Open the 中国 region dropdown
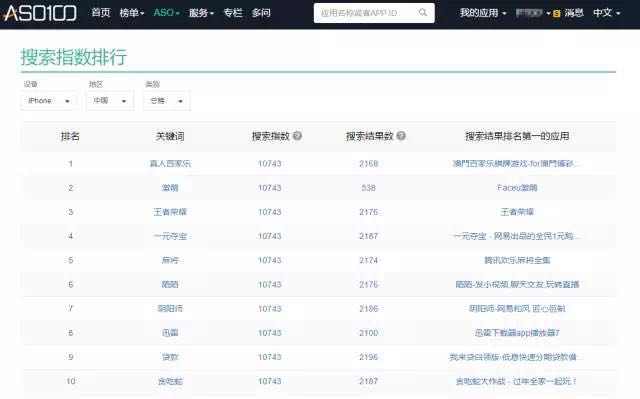 click(x=110, y=101)
